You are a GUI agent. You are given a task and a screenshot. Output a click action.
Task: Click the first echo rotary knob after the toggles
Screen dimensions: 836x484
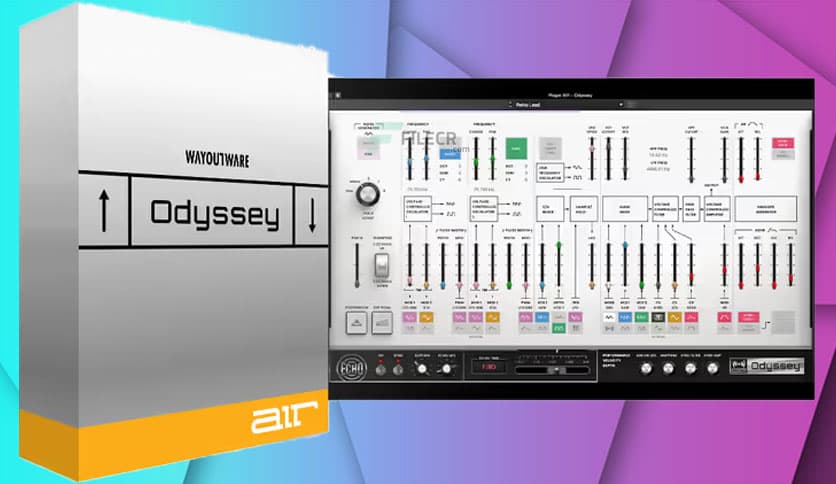point(422,368)
